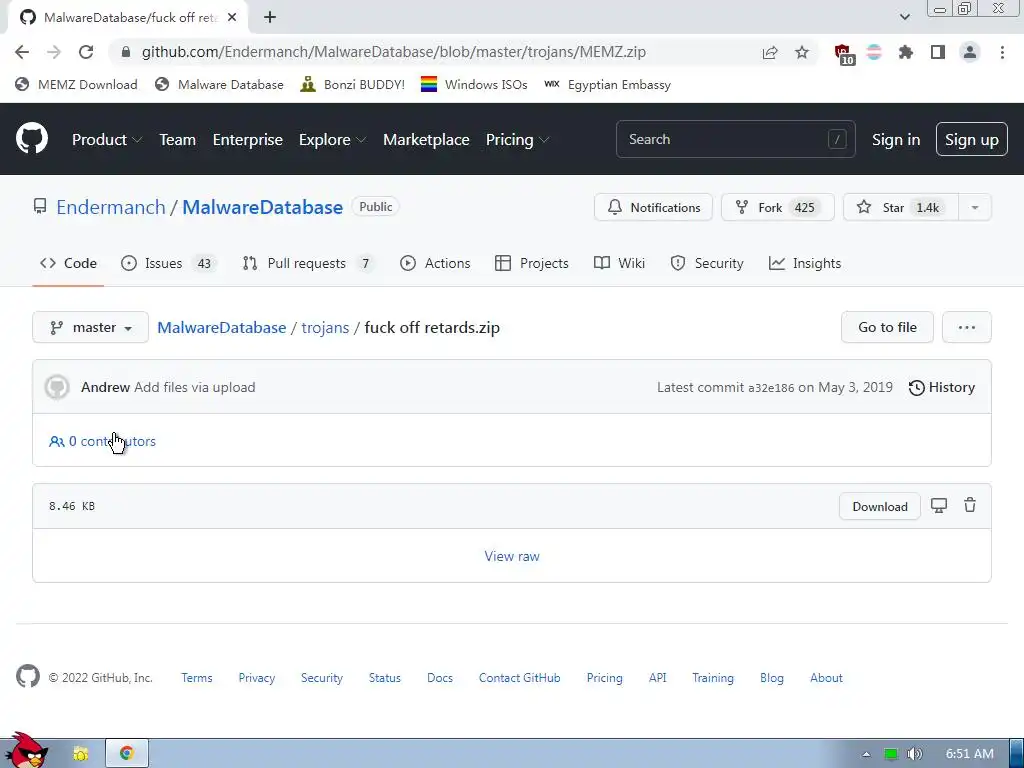Open the Angry Birds start button
This screenshot has height=768, width=1024.
25,750
